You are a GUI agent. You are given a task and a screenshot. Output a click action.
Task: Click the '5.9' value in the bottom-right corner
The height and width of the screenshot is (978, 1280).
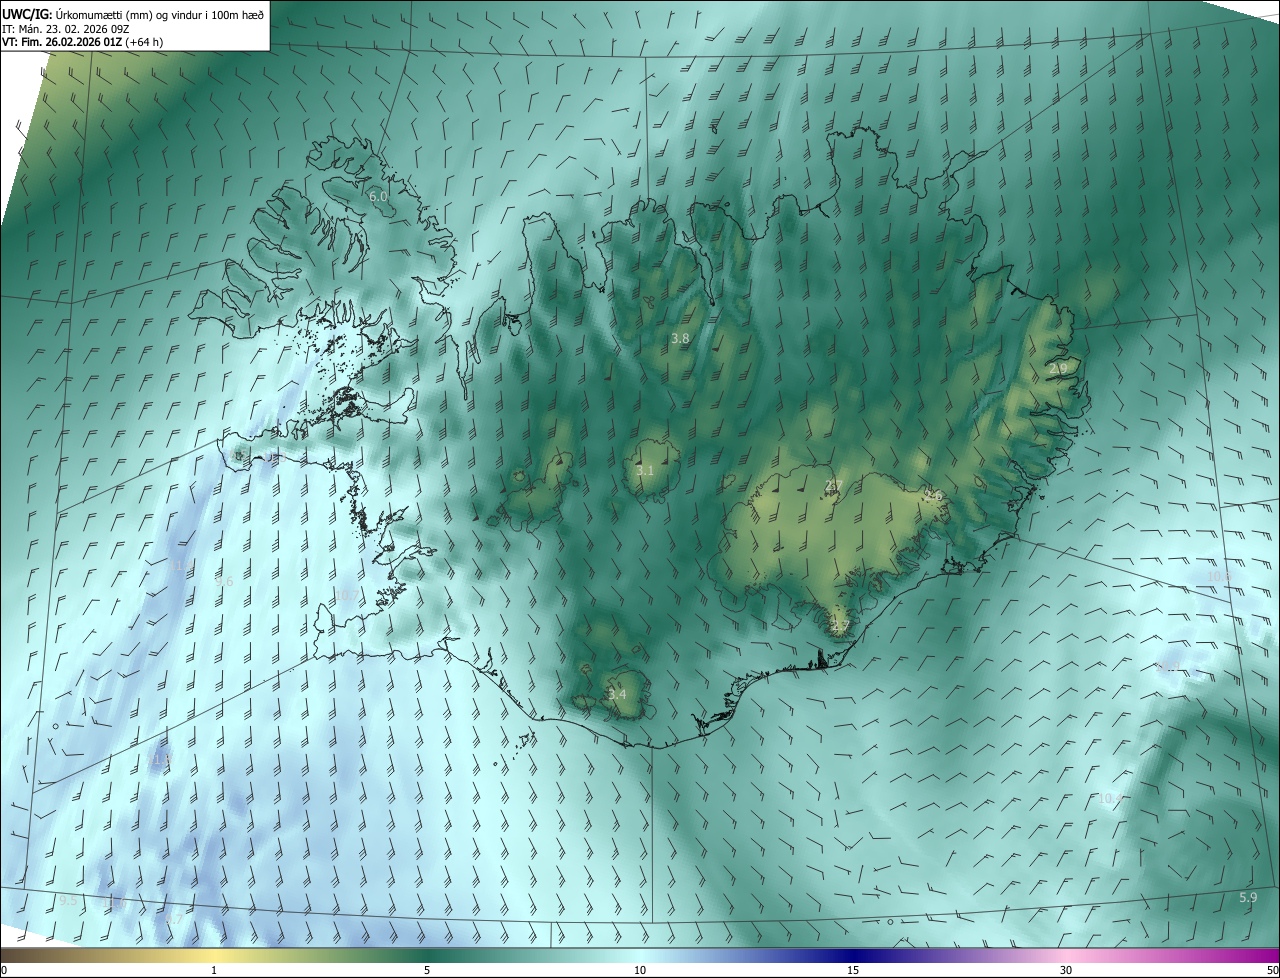(x=1248, y=898)
